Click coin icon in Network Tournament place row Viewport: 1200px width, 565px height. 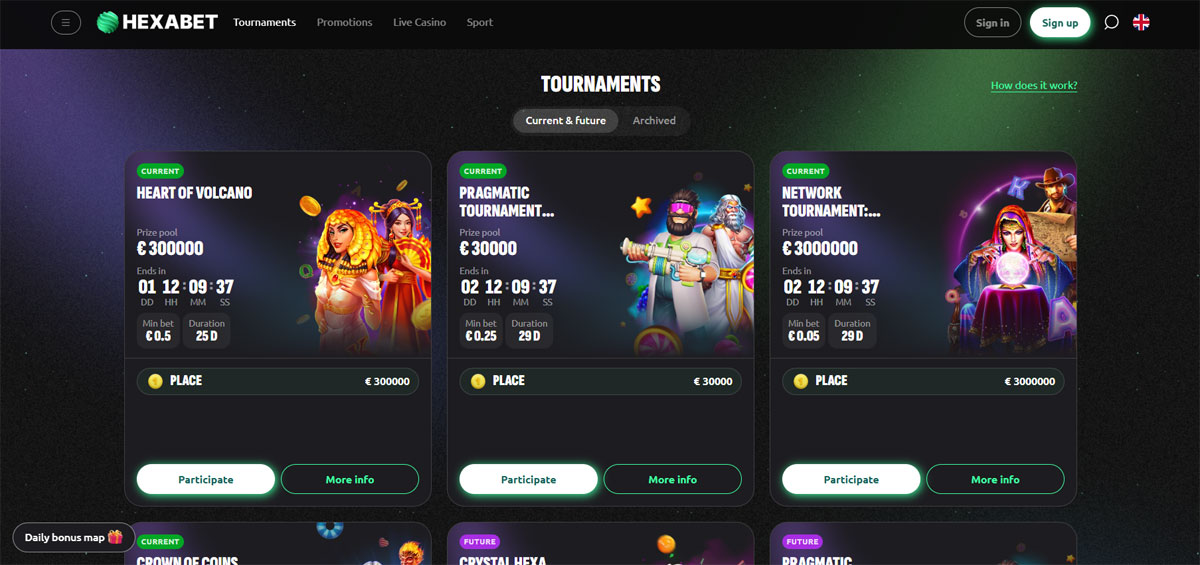[x=801, y=381]
